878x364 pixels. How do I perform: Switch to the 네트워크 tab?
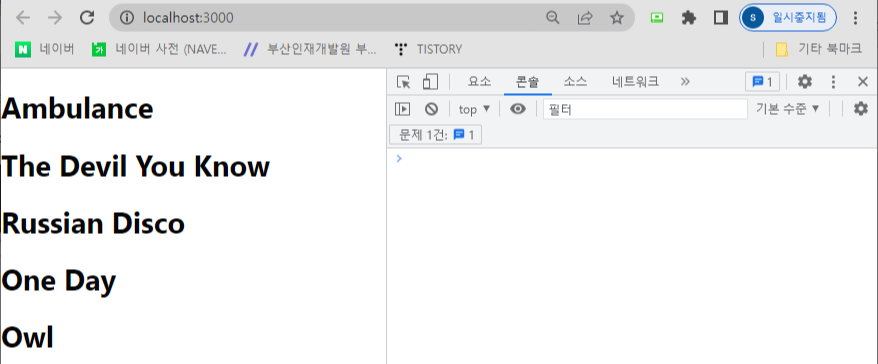(635, 82)
